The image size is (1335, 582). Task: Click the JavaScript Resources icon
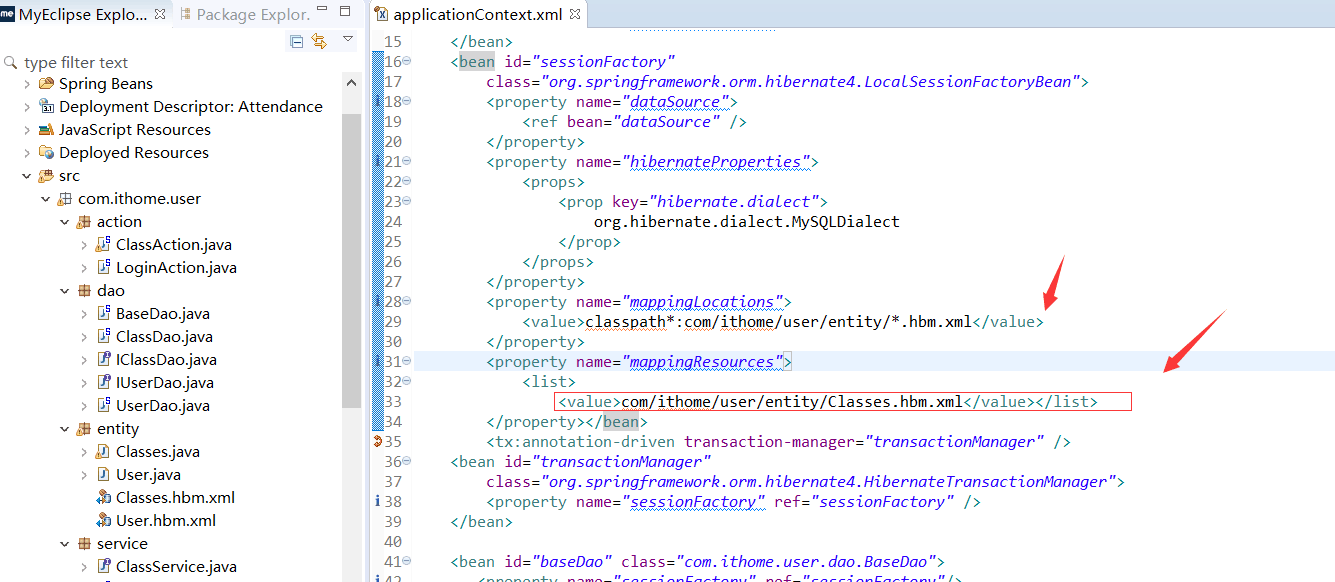(x=45, y=130)
